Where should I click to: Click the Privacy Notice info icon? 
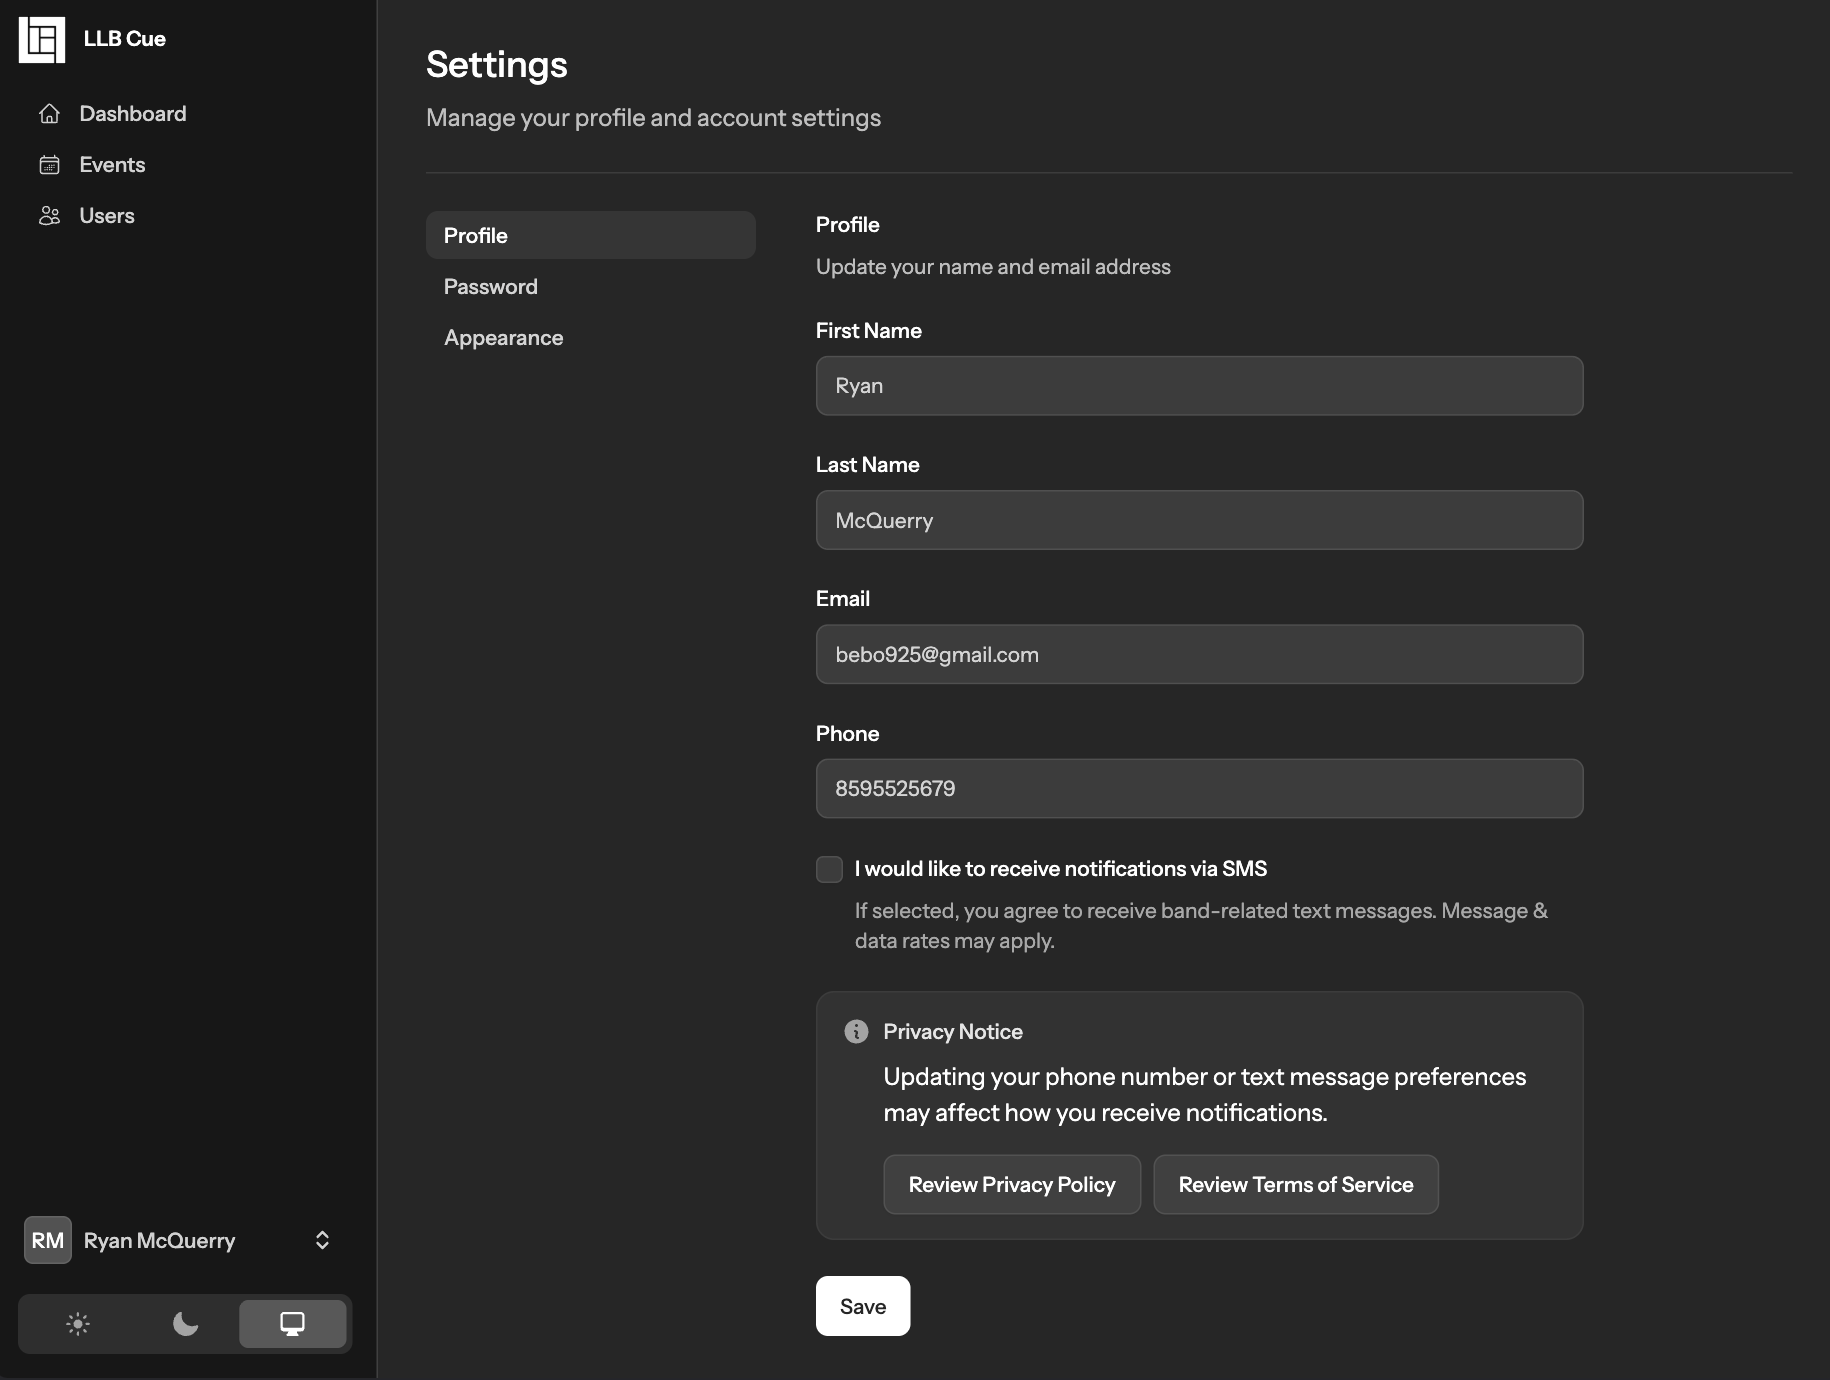pyautogui.click(x=856, y=1031)
